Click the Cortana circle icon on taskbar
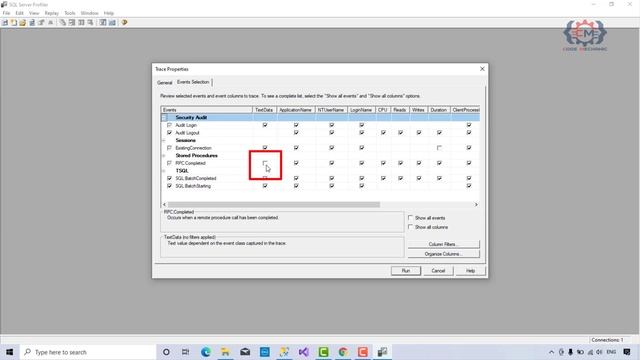640x360 pixels. [x=166, y=352]
